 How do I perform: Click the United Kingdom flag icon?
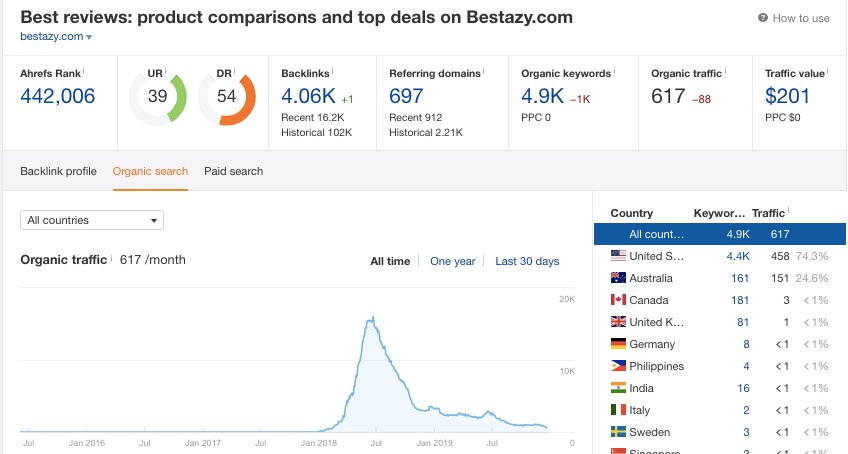[618, 322]
